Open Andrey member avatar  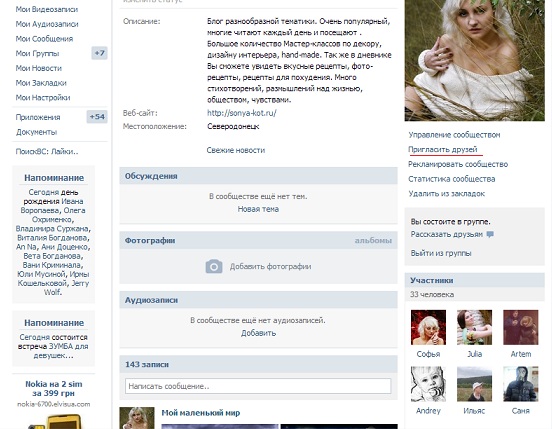428,384
